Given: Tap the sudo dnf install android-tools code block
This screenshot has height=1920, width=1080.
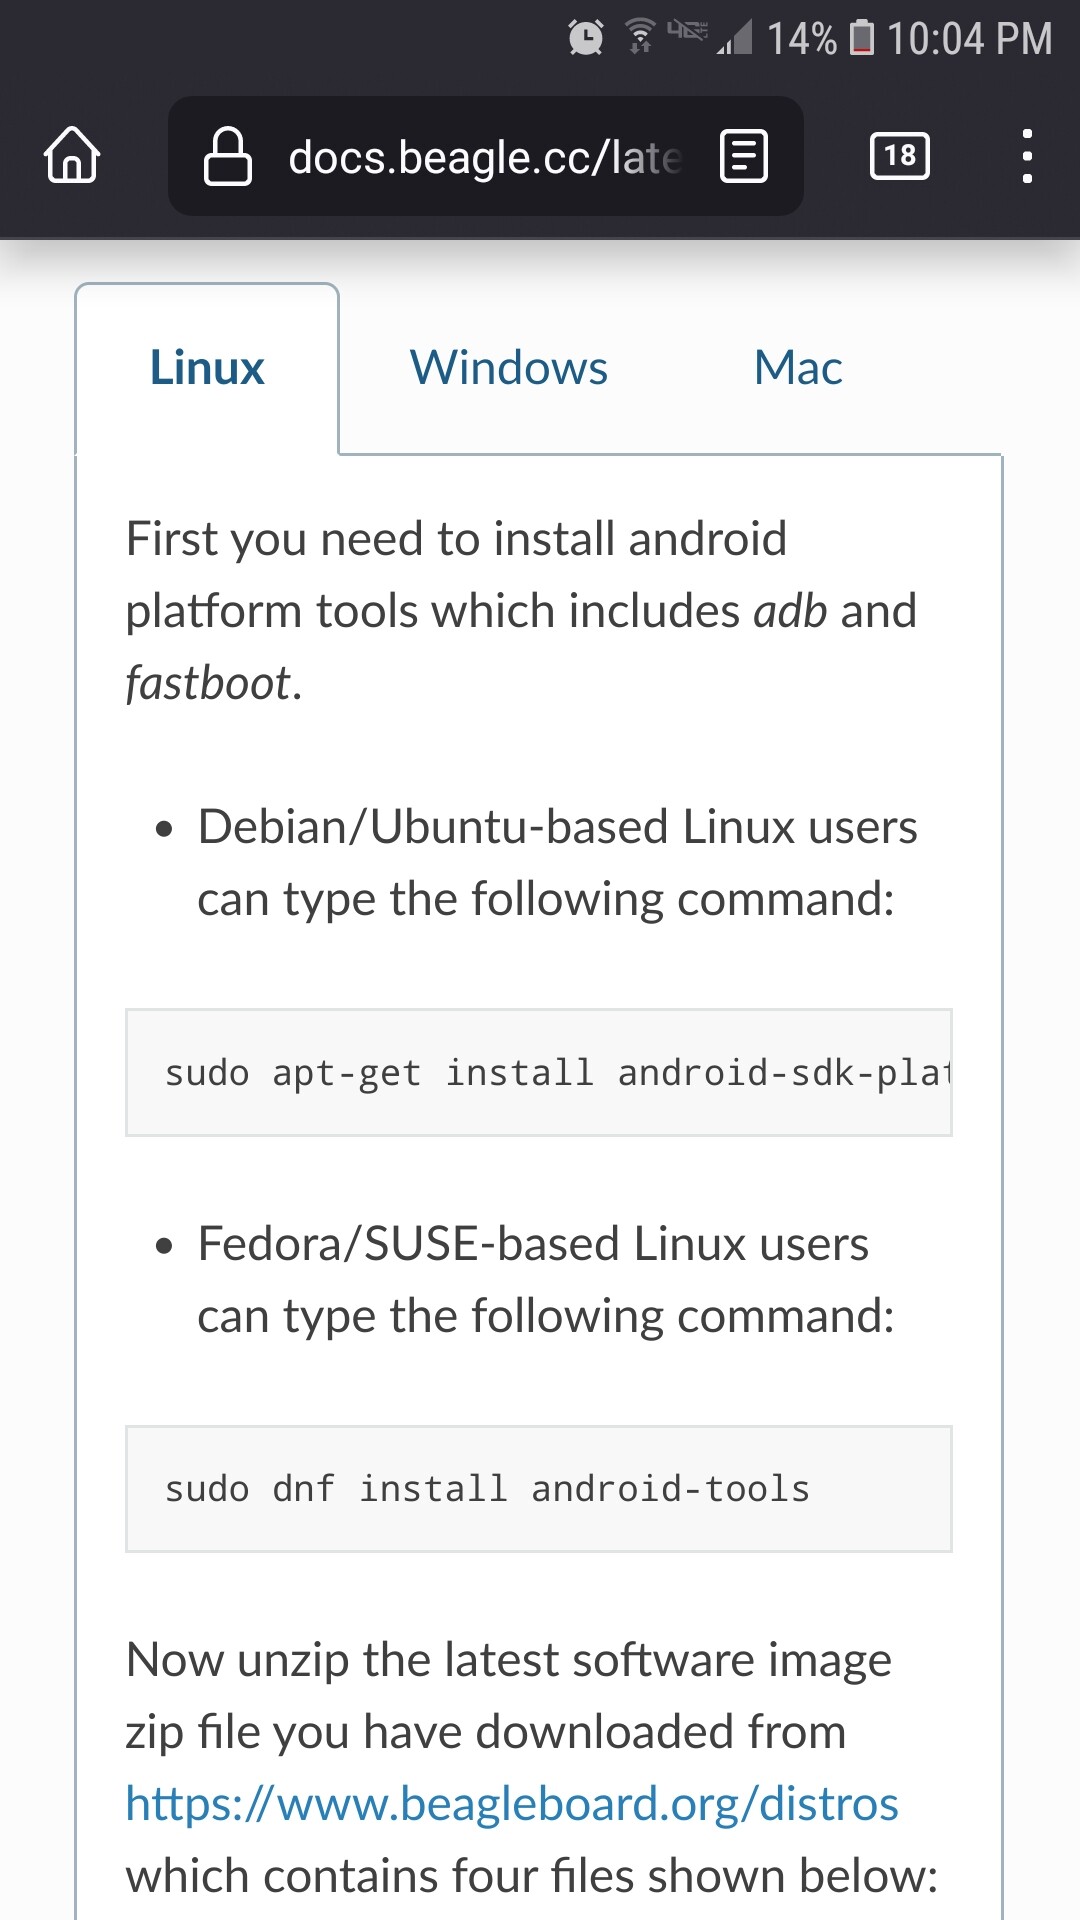Looking at the screenshot, I should point(538,1489).
